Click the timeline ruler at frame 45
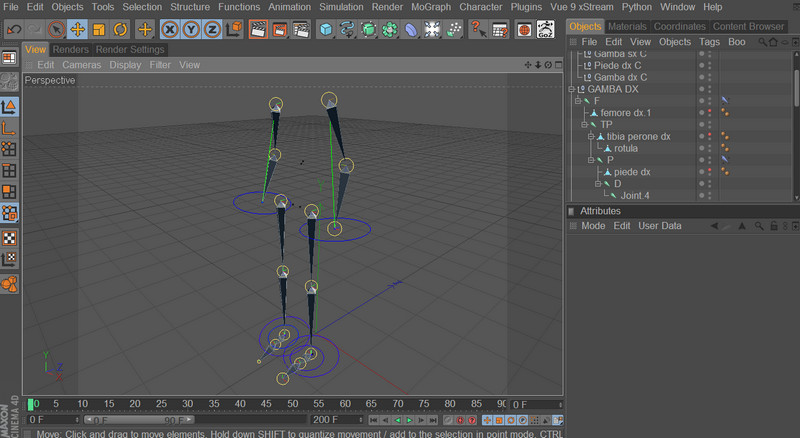Screen dimensions: 800x438 (x=266, y=404)
